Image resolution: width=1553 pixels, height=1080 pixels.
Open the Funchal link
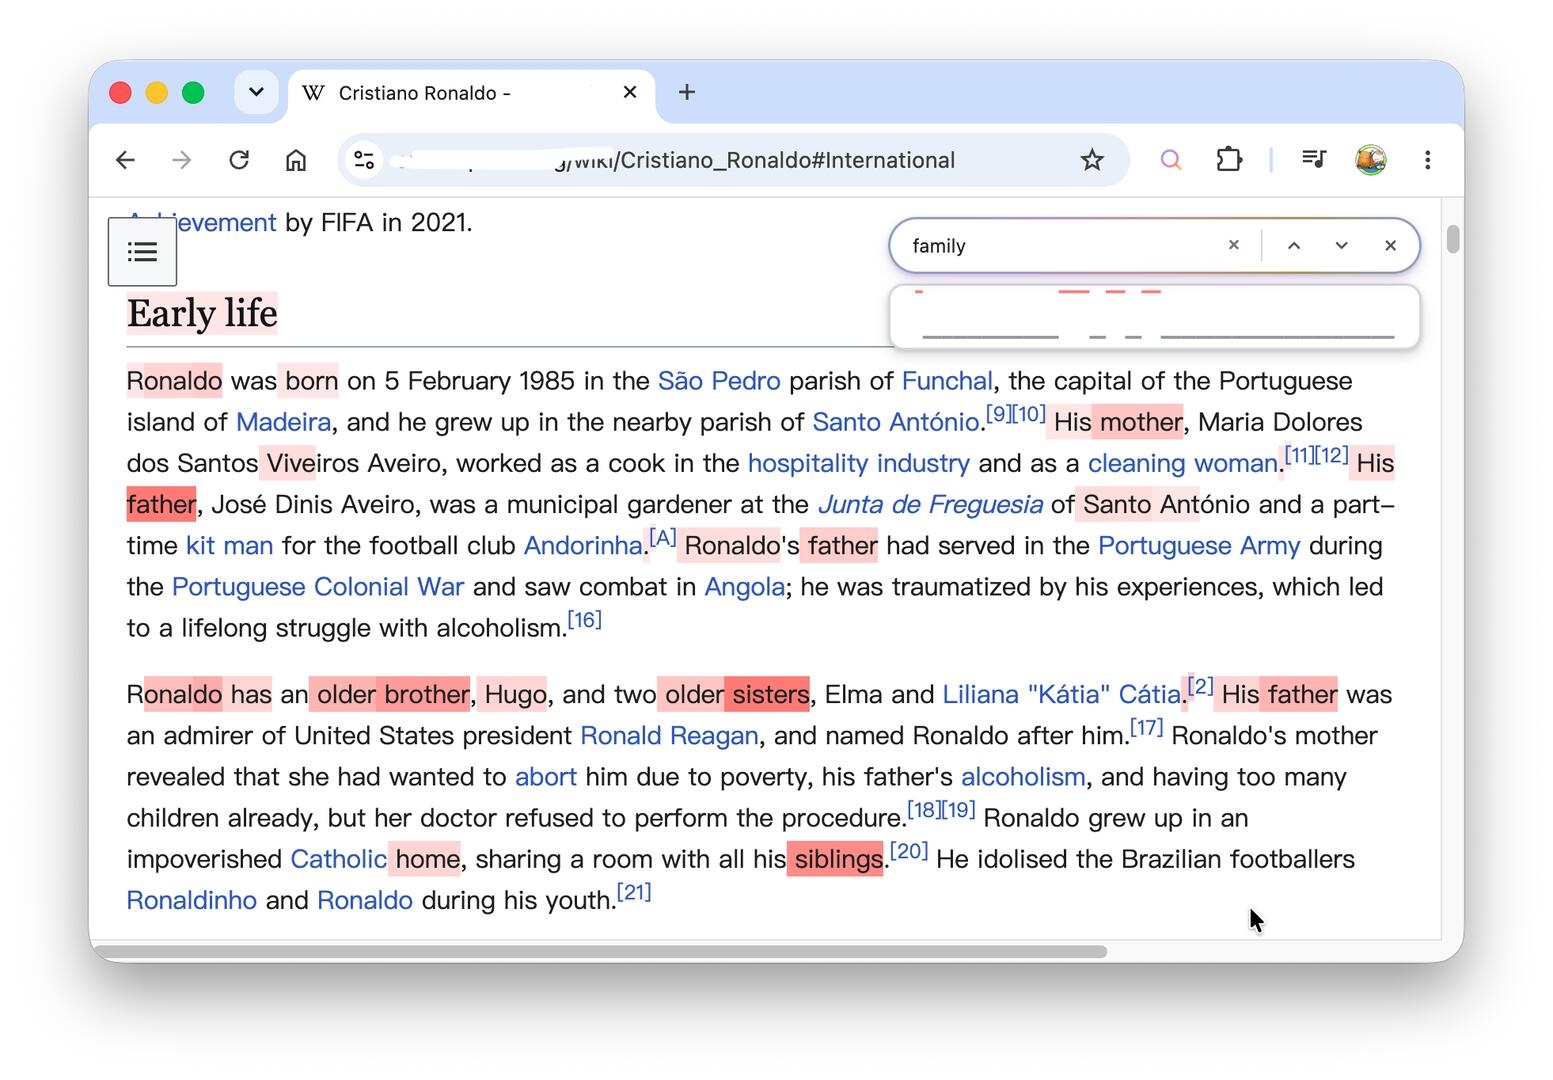coord(947,381)
